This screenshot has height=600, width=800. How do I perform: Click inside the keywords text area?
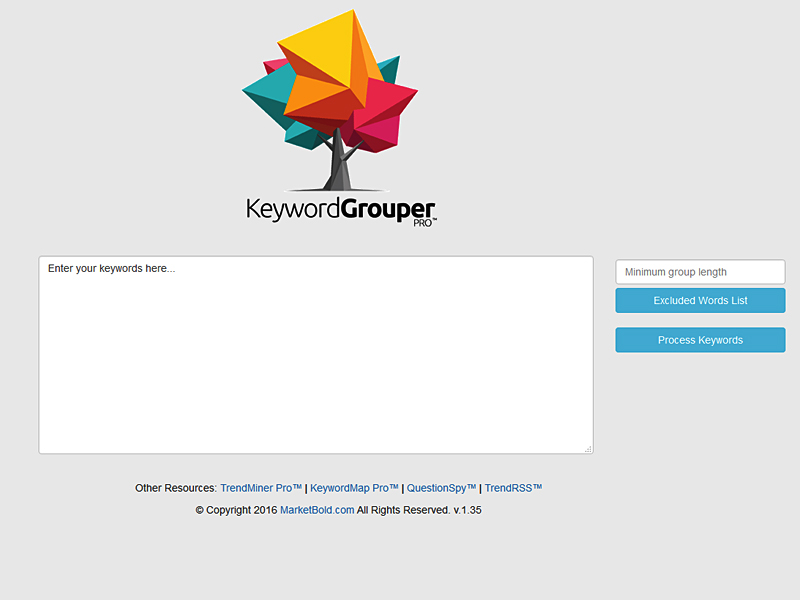(x=316, y=355)
